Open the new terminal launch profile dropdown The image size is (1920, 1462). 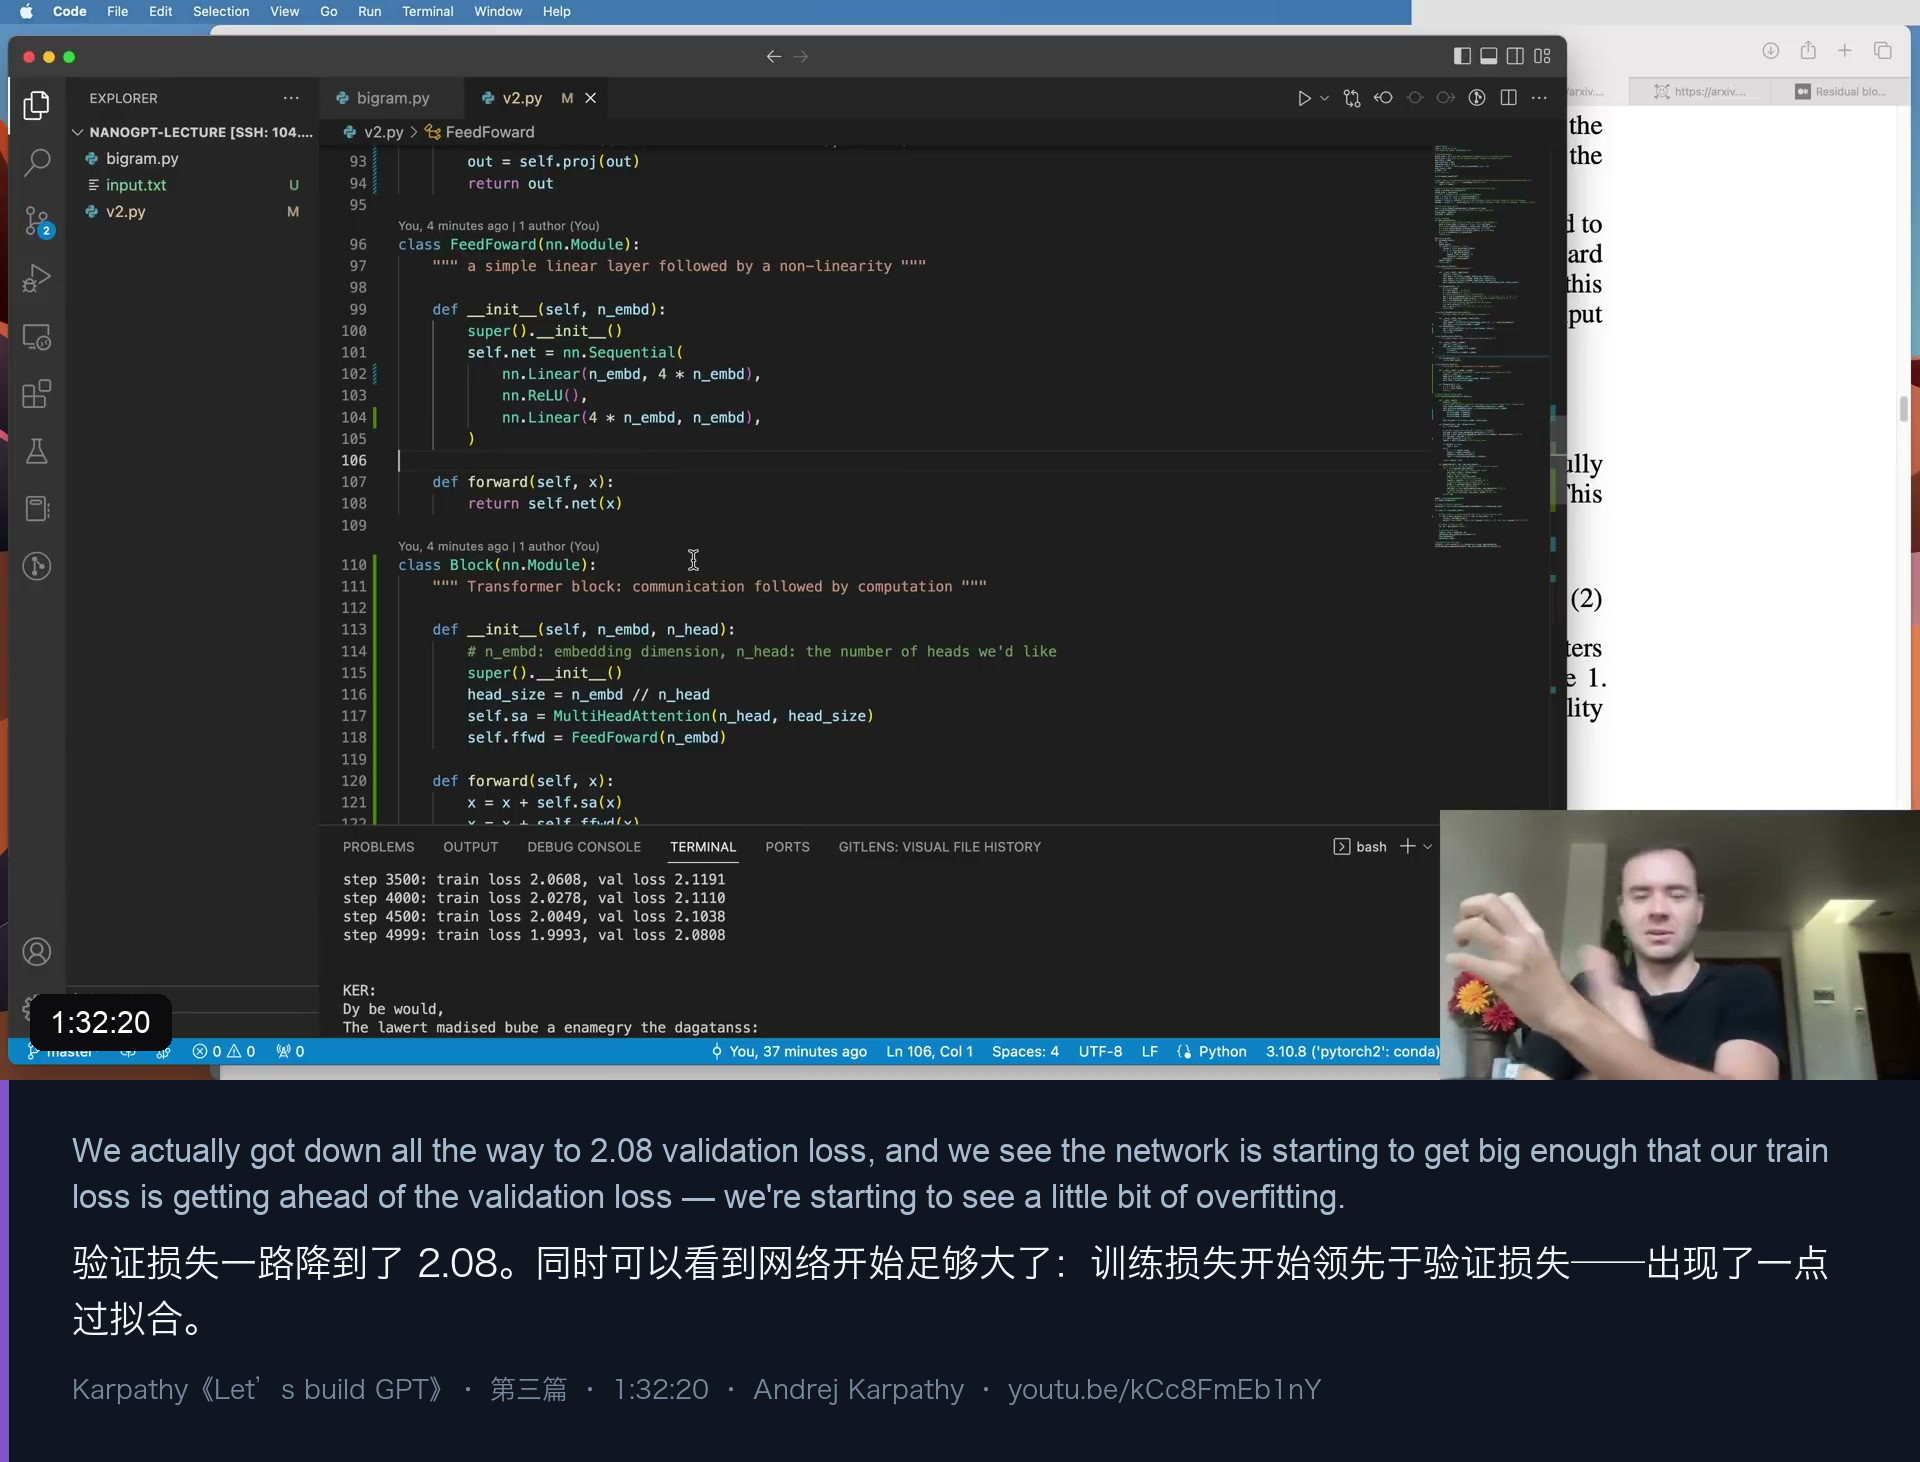pos(1428,847)
